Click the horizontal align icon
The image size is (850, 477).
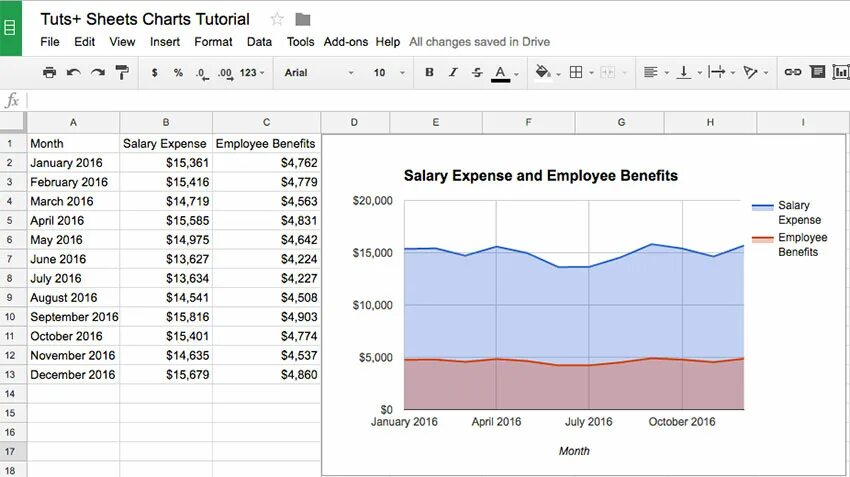651,72
